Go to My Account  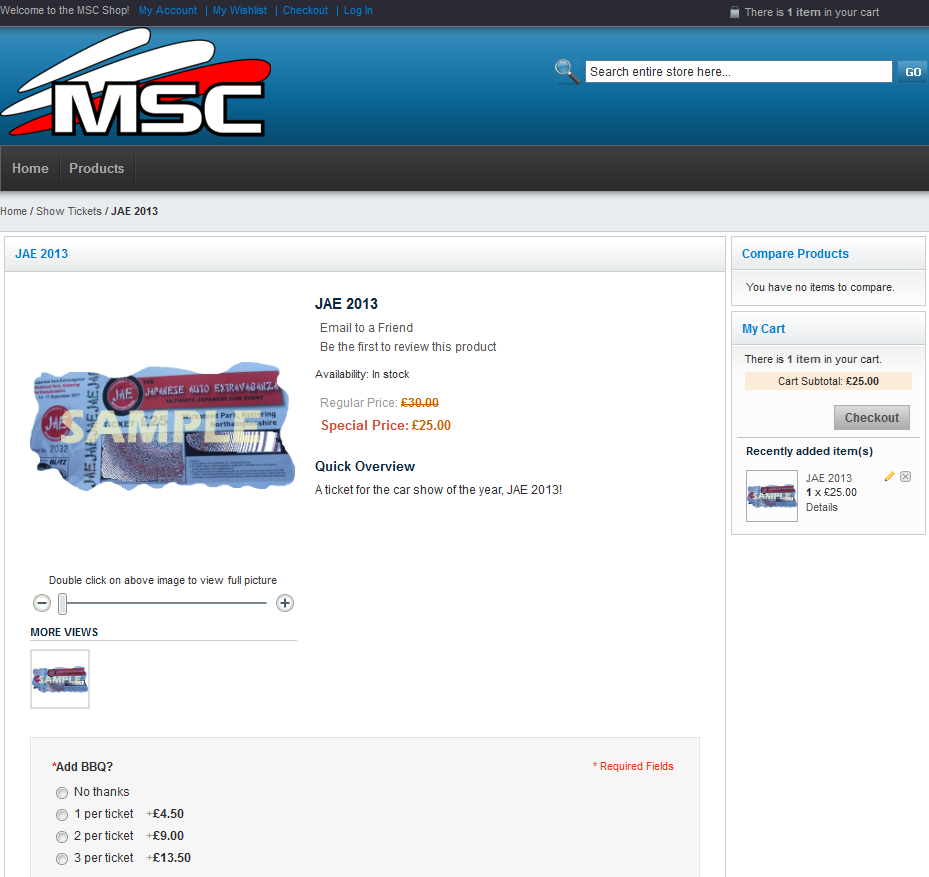pos(168,11)
